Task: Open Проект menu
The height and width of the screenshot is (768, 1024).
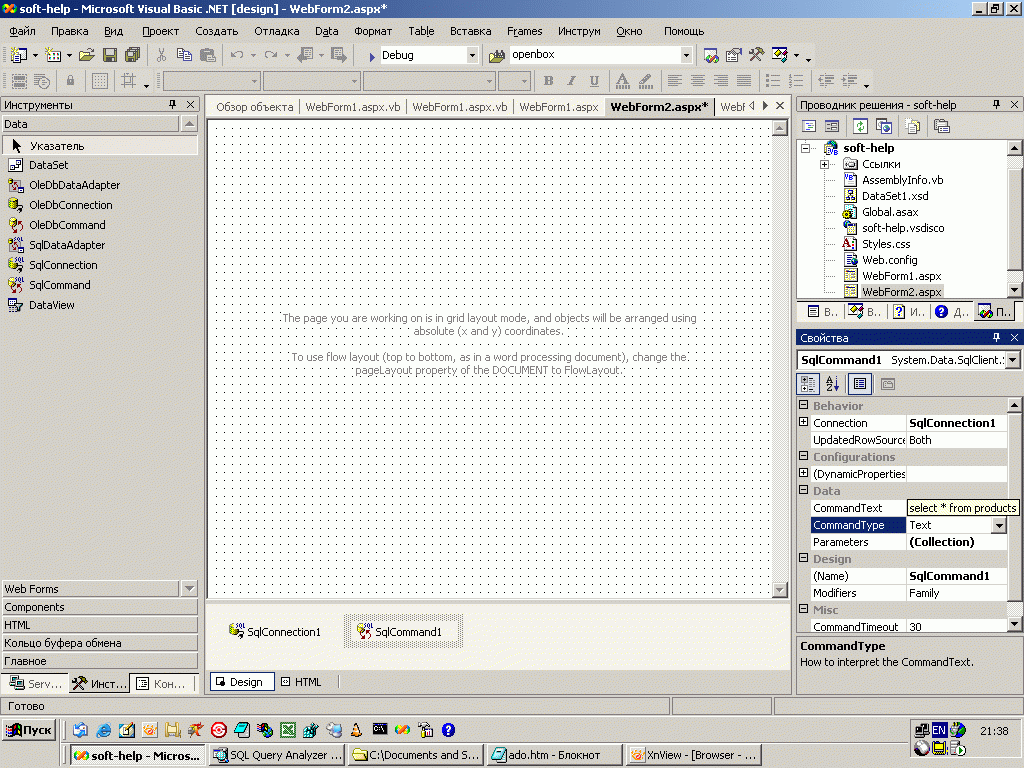Action: [161, 31]
